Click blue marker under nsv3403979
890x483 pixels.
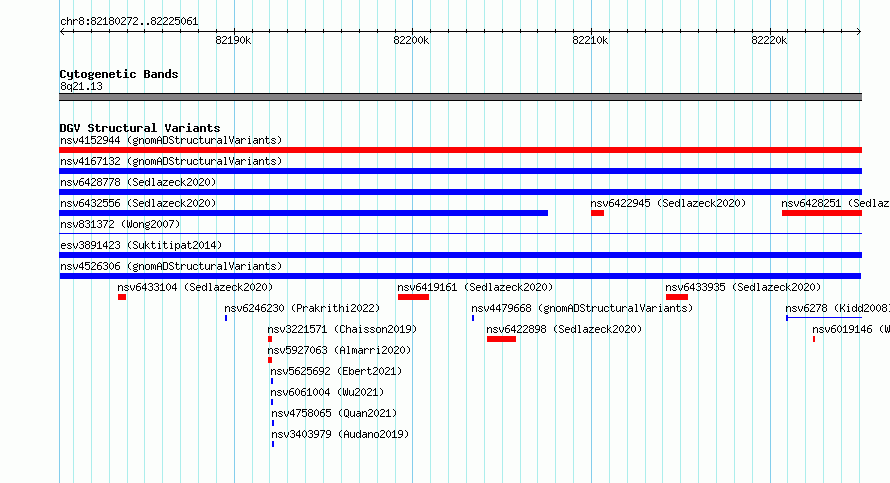tap(273, 444)
